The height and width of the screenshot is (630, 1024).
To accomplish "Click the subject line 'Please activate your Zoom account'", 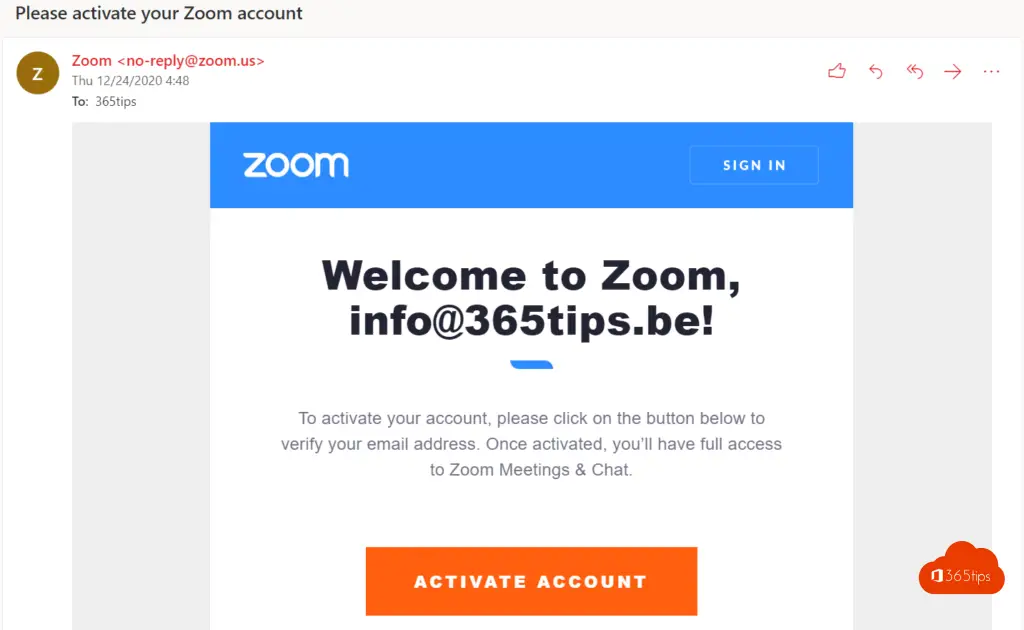I will (x=159, y=14).
